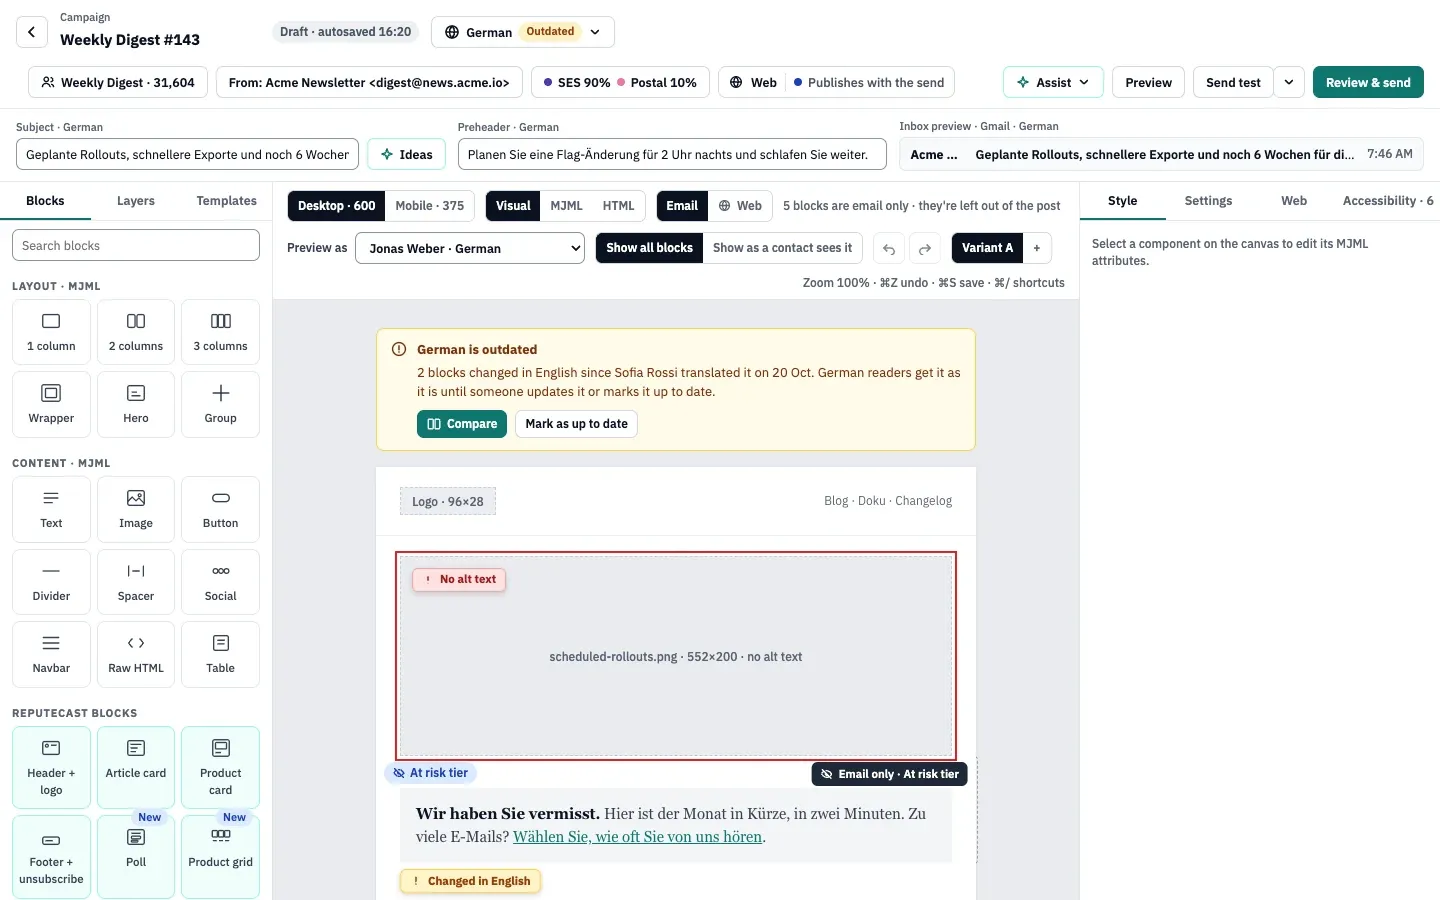Open the German language dropdown
This screenshot has height=900, width=1440.
pos(523,32)
